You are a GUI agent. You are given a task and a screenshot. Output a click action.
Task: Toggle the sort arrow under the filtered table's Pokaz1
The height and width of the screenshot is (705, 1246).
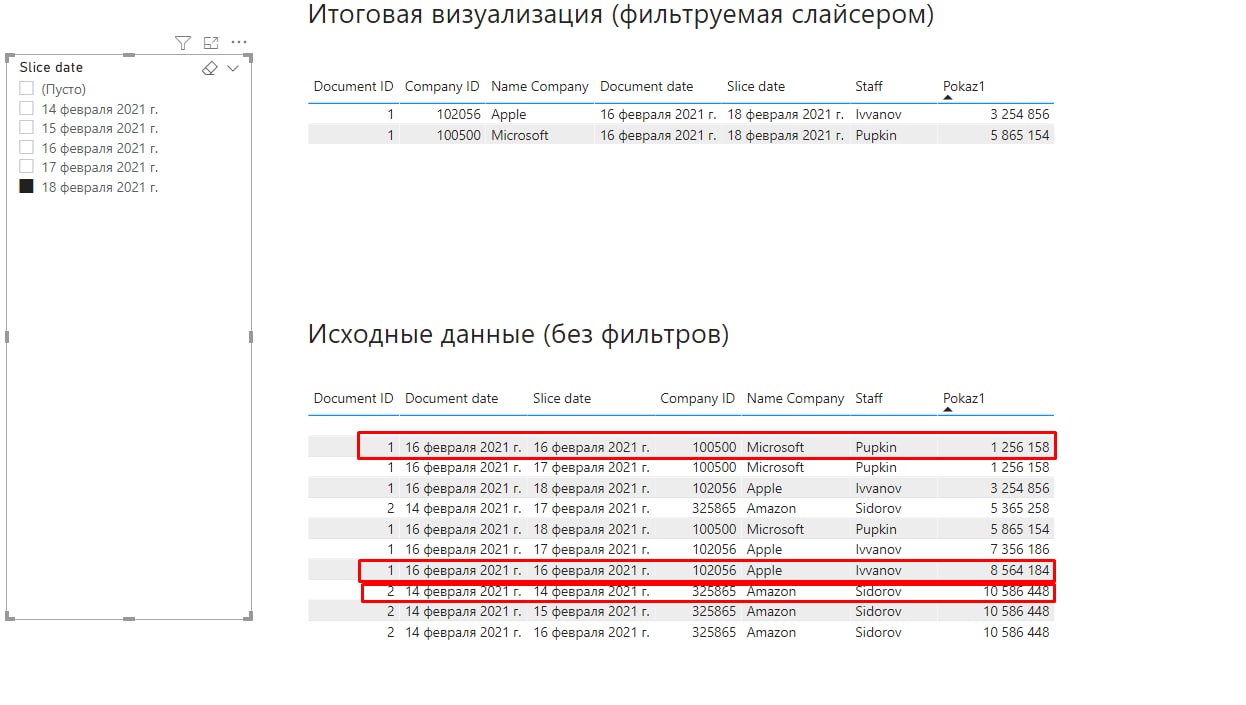[948, 98]
